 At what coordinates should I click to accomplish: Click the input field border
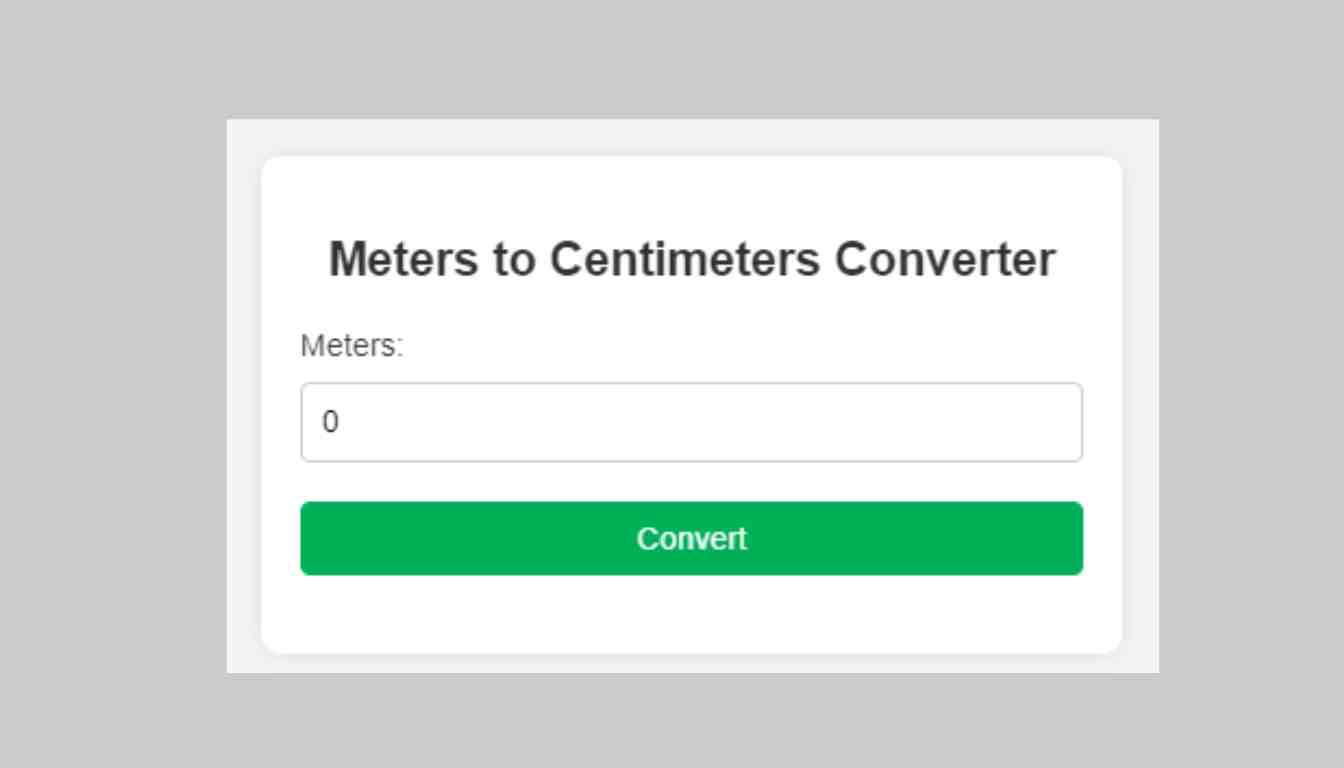tap(691, 385)
